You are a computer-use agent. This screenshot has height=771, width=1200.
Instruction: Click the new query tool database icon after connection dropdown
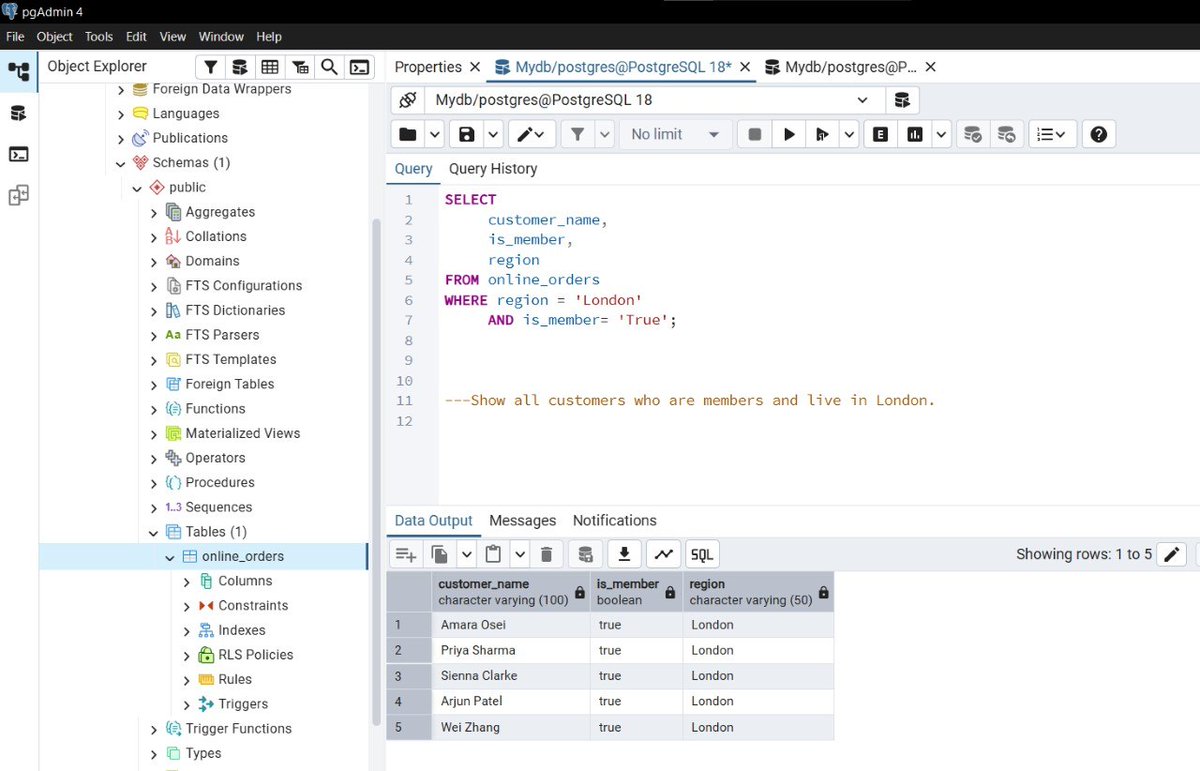tap(902, 100)
